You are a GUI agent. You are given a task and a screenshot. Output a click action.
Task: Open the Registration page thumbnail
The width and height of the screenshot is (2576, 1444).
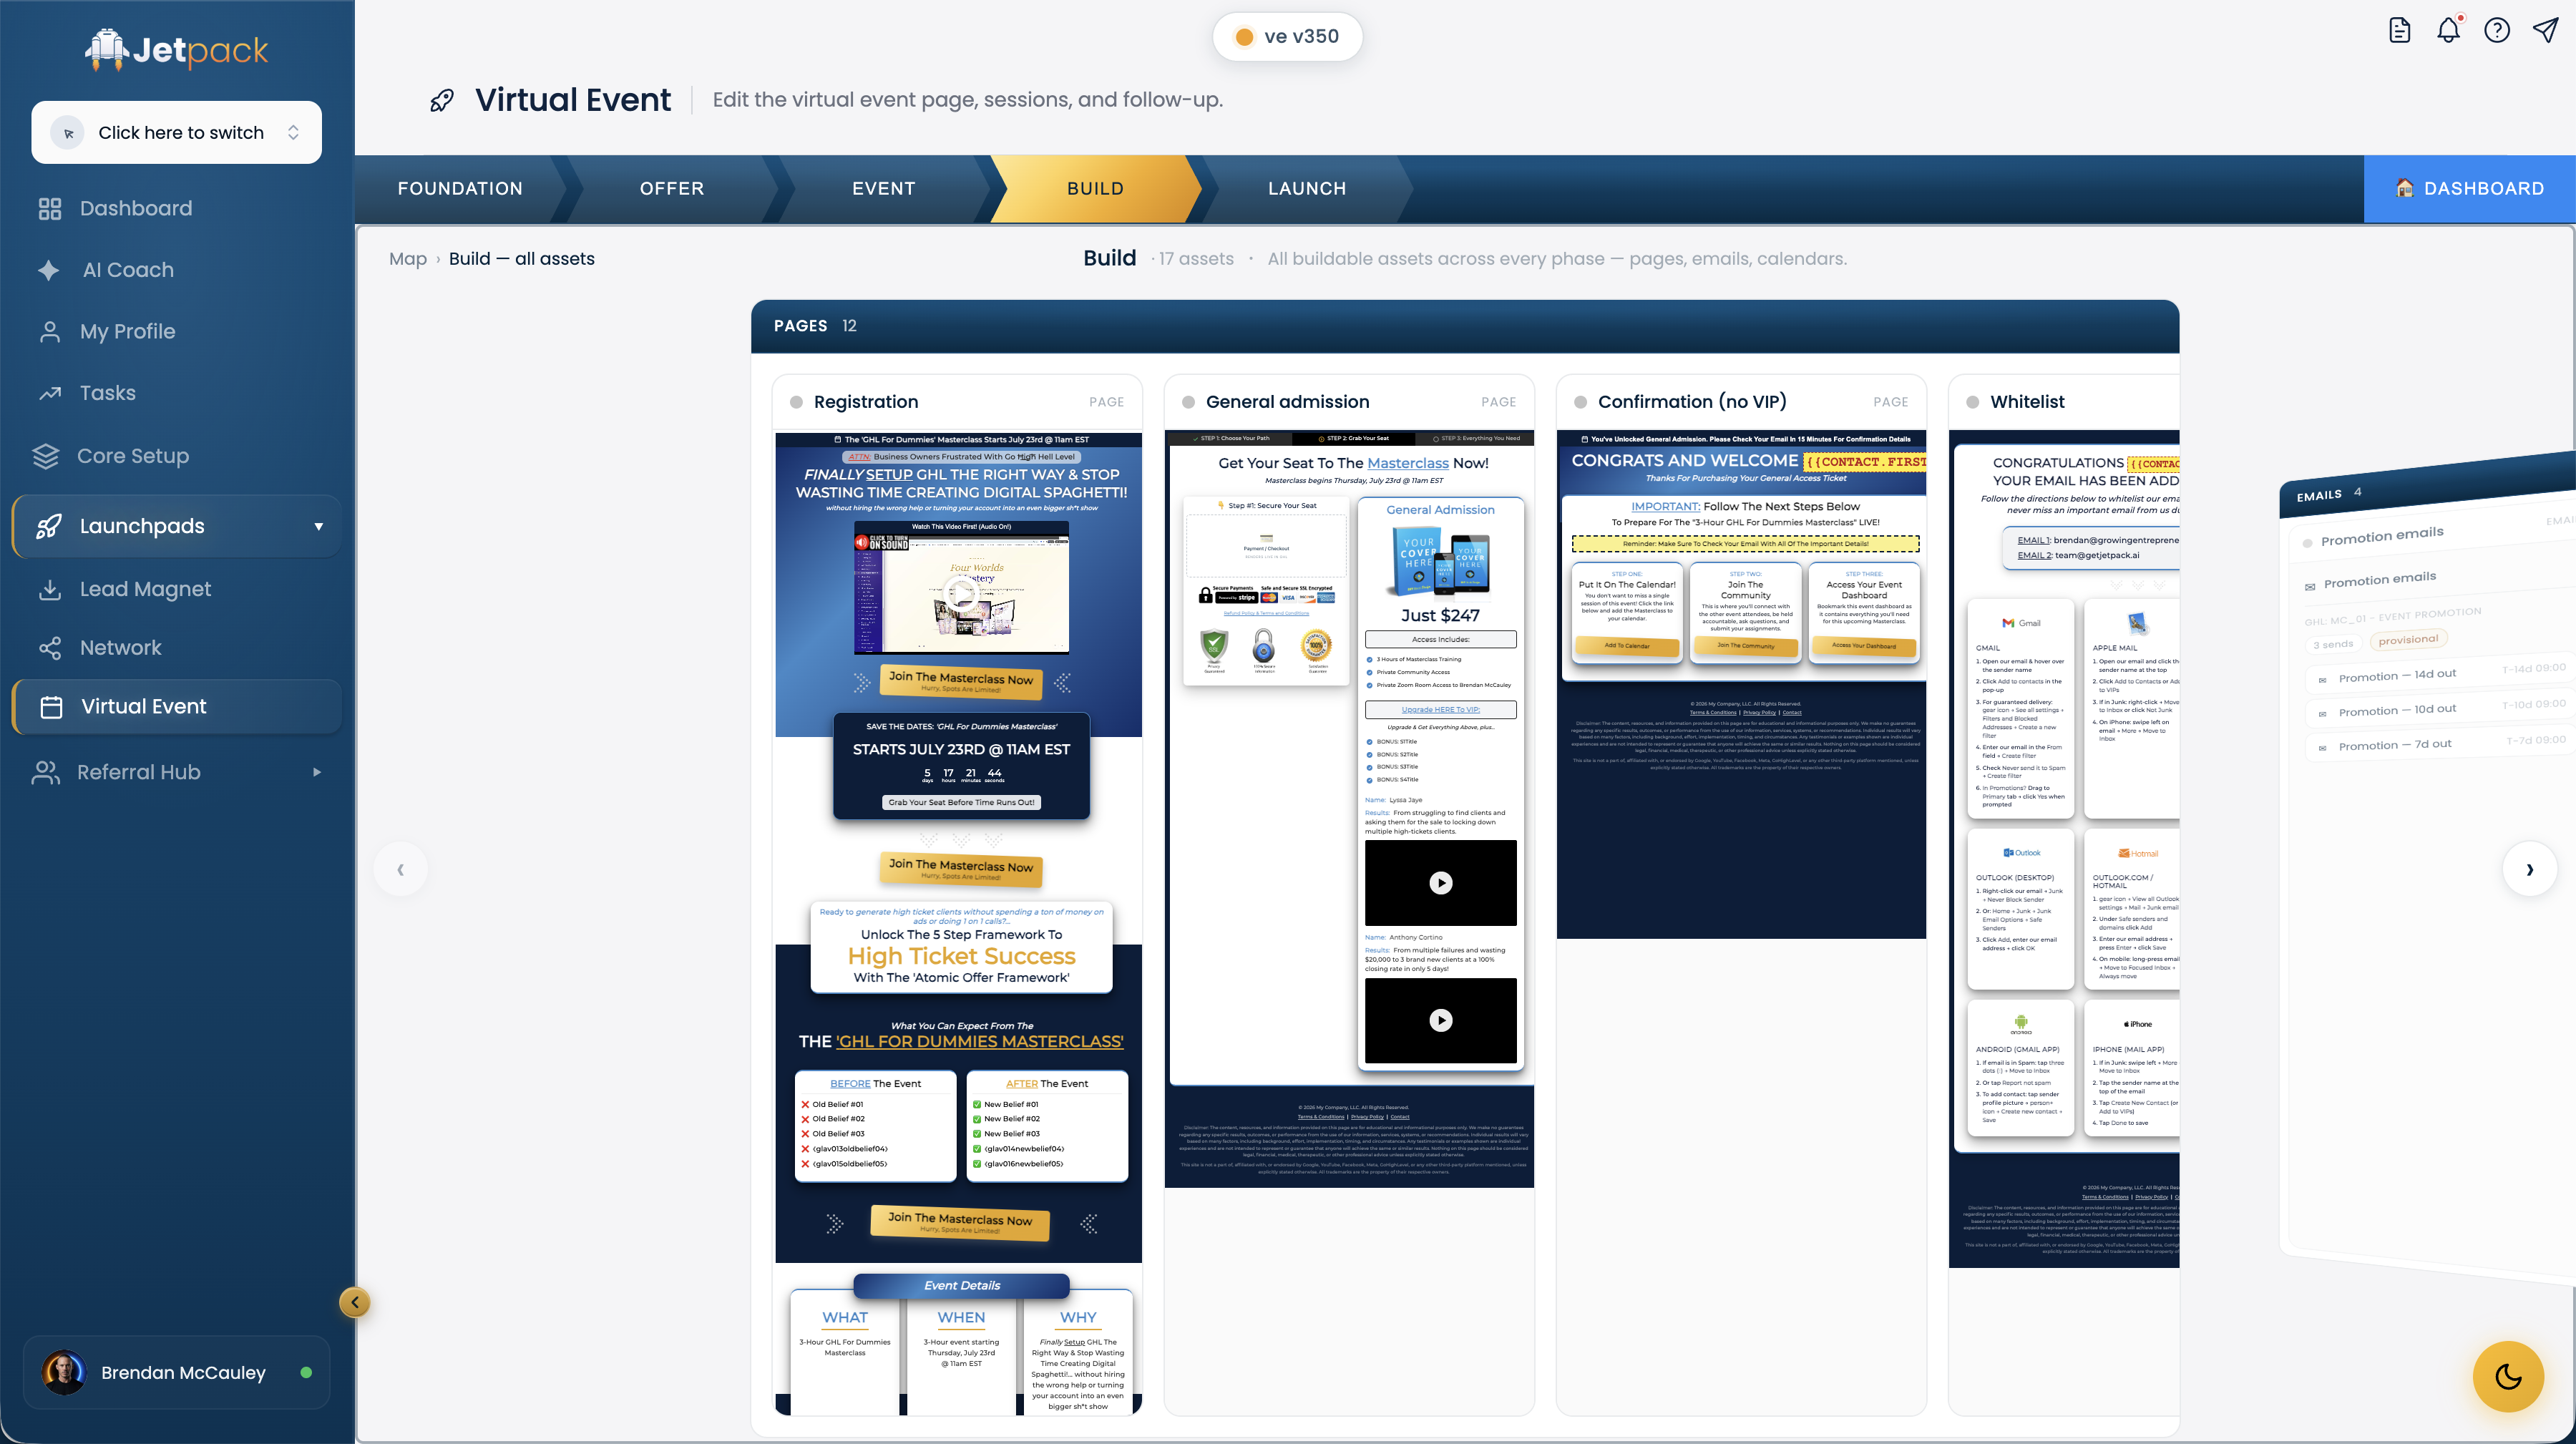[x=959, y=922]
